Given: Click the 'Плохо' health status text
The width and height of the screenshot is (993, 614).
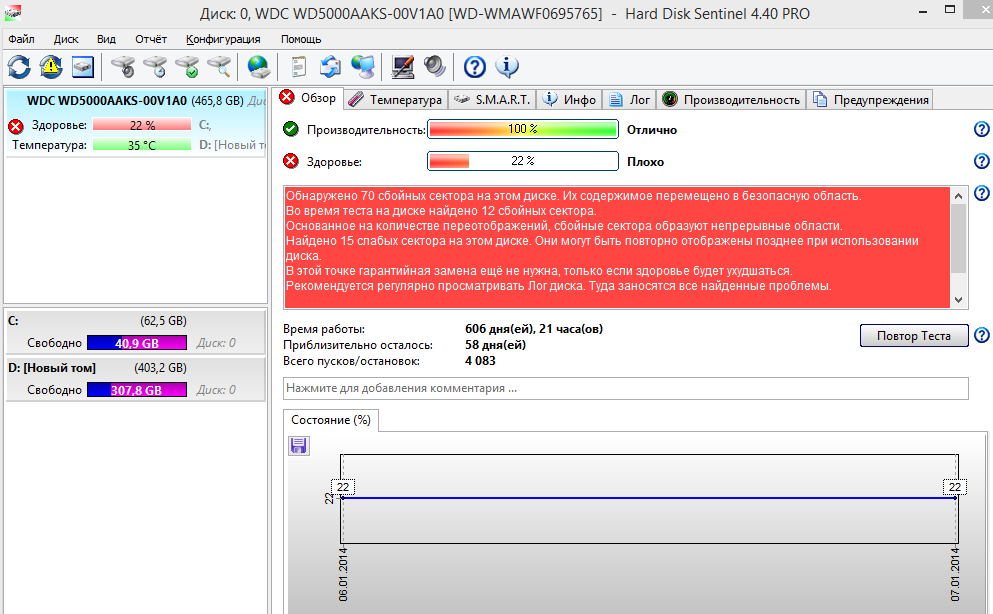Looking at the screenshot, I should 645,161.
